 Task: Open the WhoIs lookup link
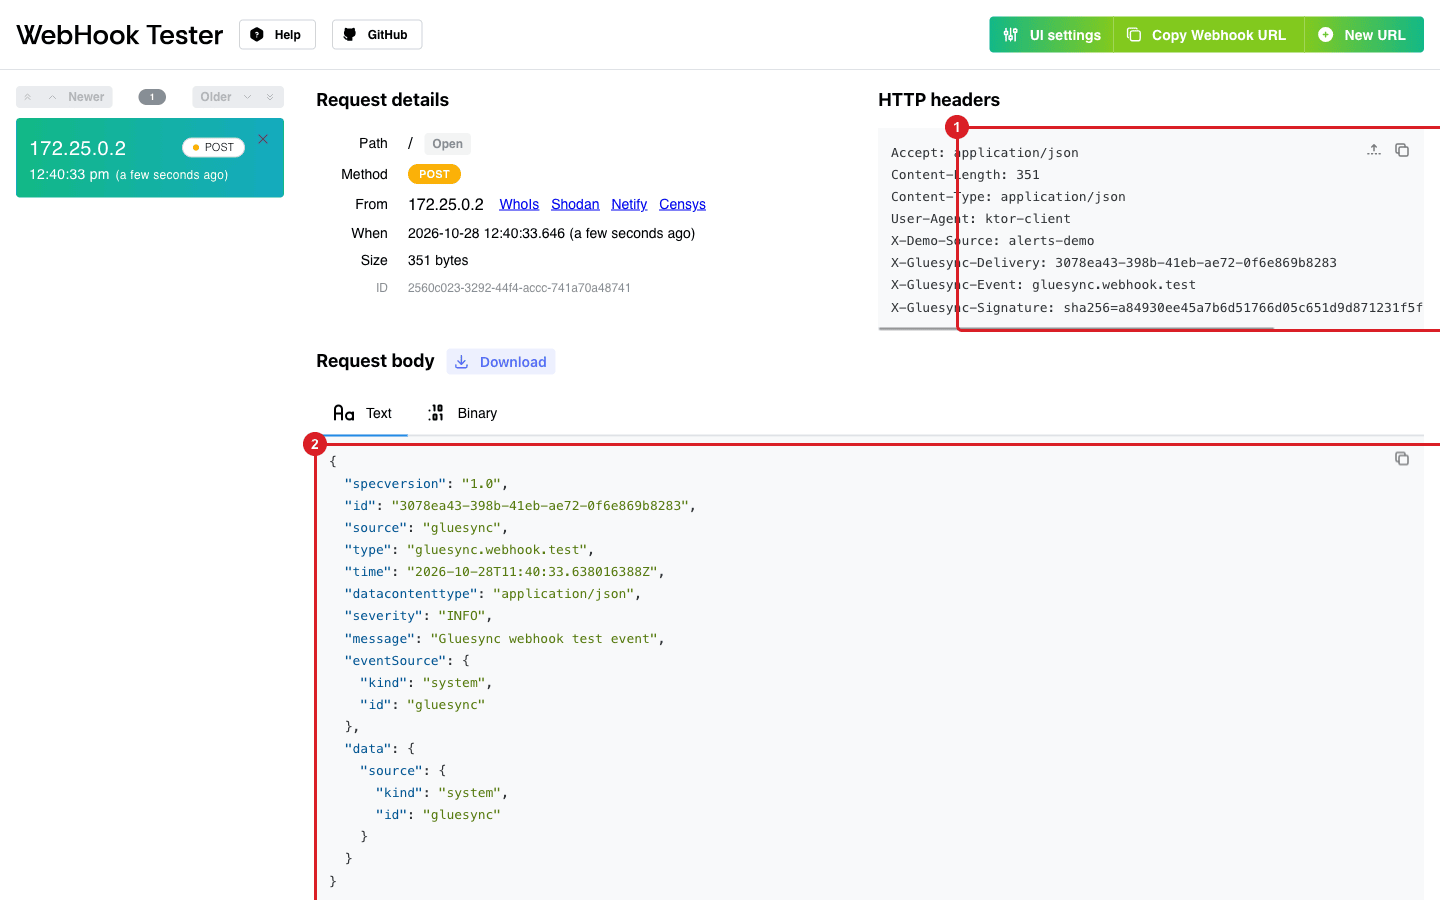point(519,204)
